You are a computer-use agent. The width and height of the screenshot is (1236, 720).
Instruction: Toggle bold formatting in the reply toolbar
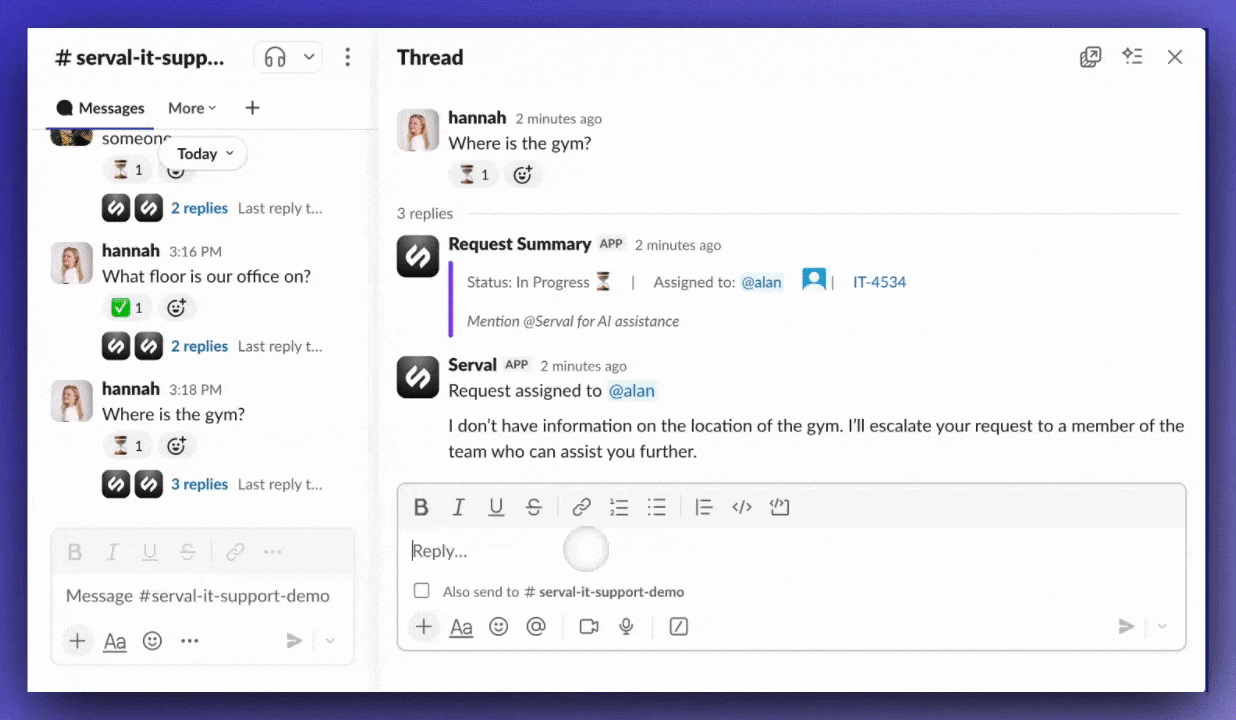(x=420, y=507)
